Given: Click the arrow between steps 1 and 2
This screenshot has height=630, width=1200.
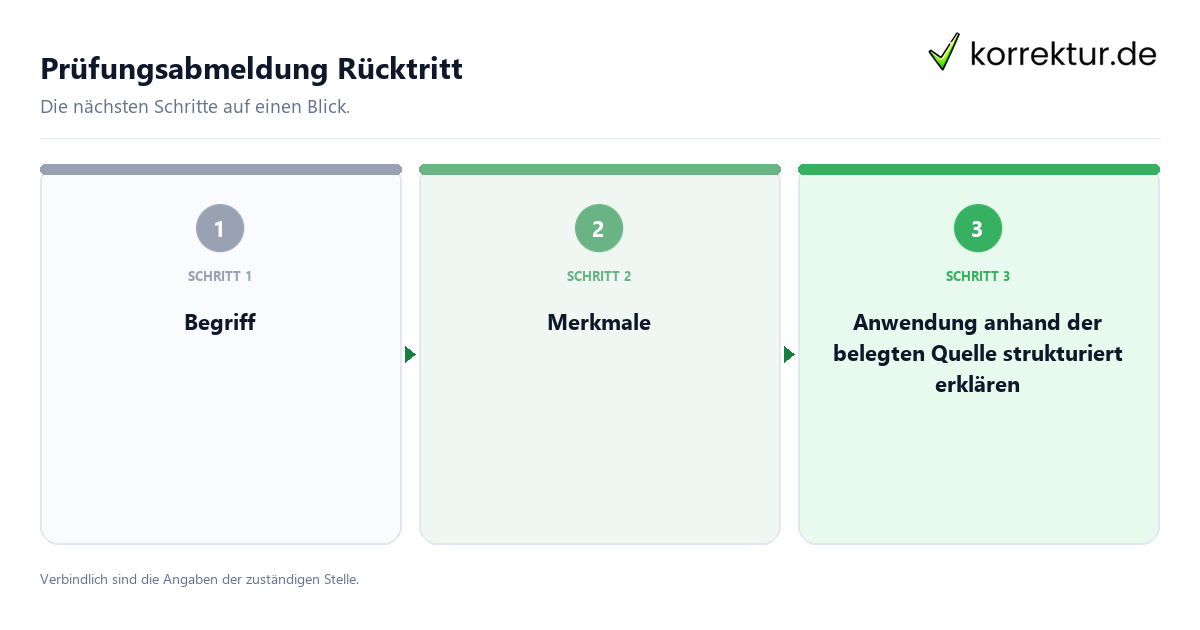Looking at the screenshot, I should 410,355.
